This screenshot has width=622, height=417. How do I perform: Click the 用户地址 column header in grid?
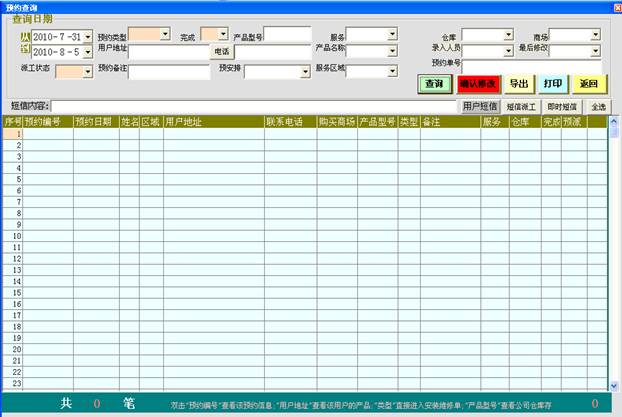(214, 122)
